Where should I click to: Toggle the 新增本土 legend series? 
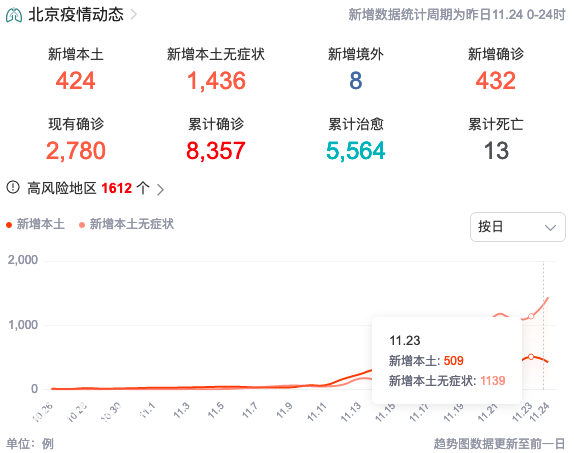(x=36, y=224)
